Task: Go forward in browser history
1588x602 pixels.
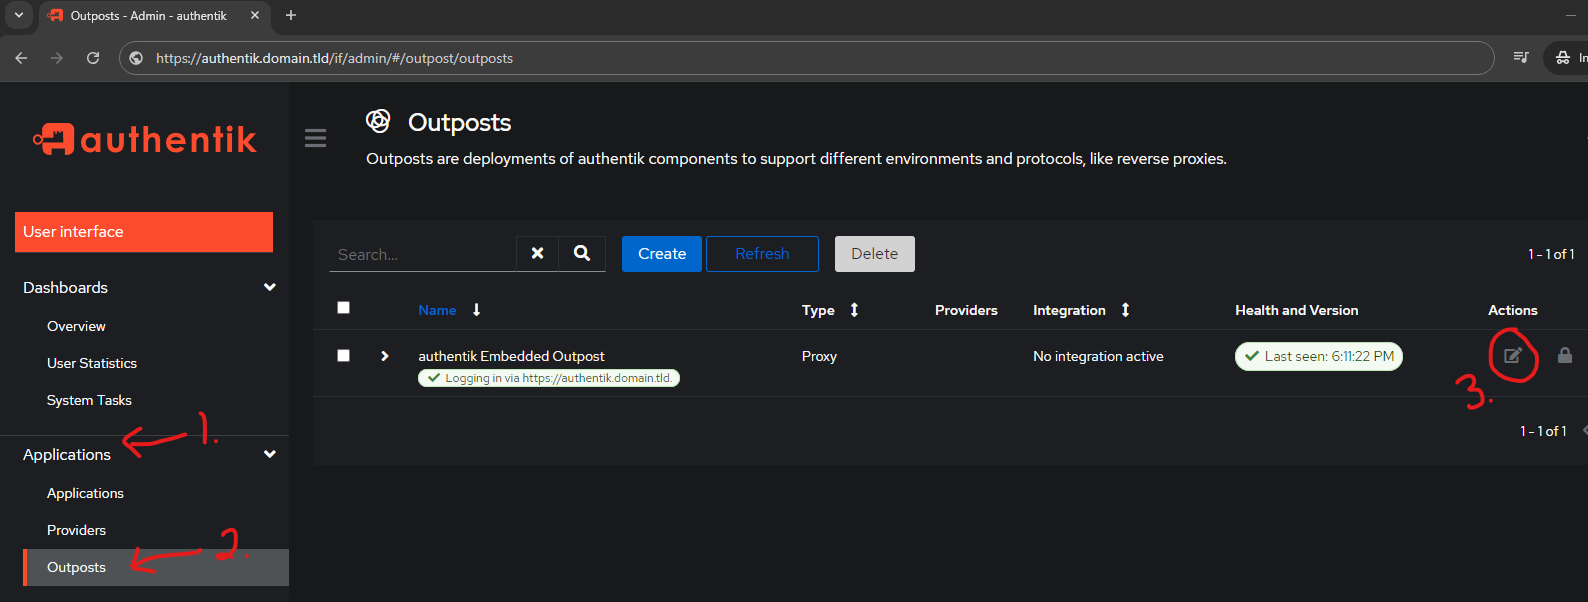Action: coord(57,58)
